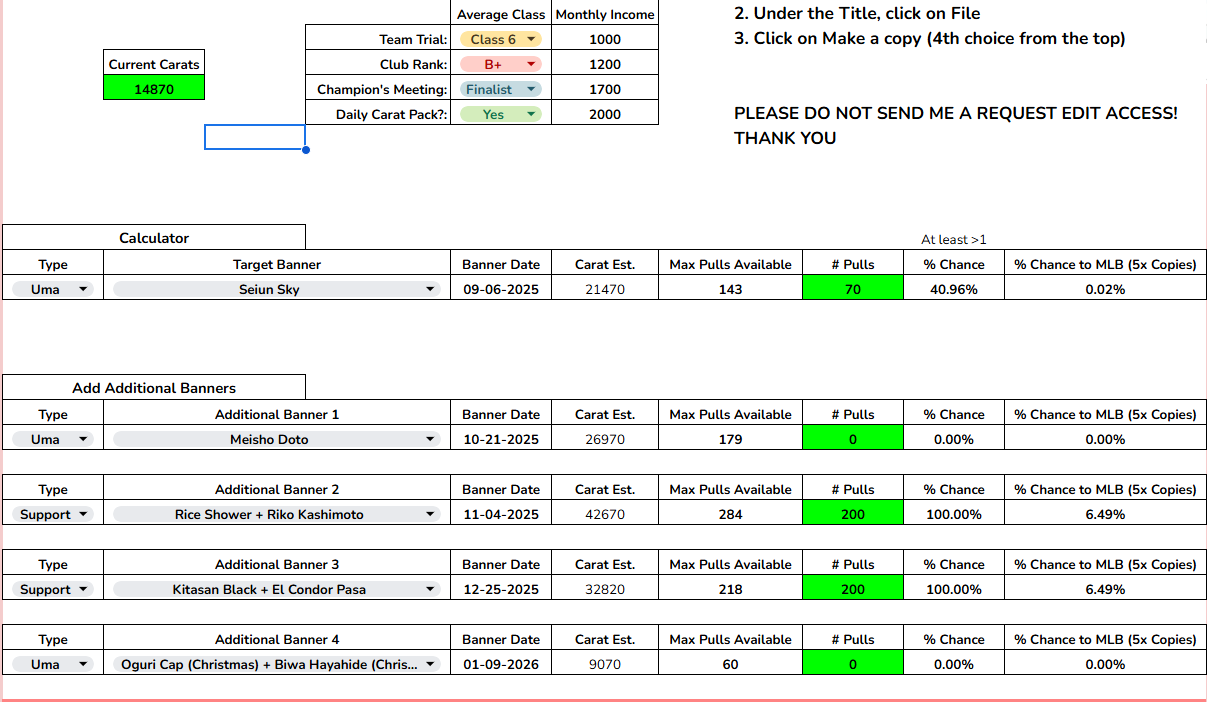Click the Add Additional Banners title

pos(154,388)
